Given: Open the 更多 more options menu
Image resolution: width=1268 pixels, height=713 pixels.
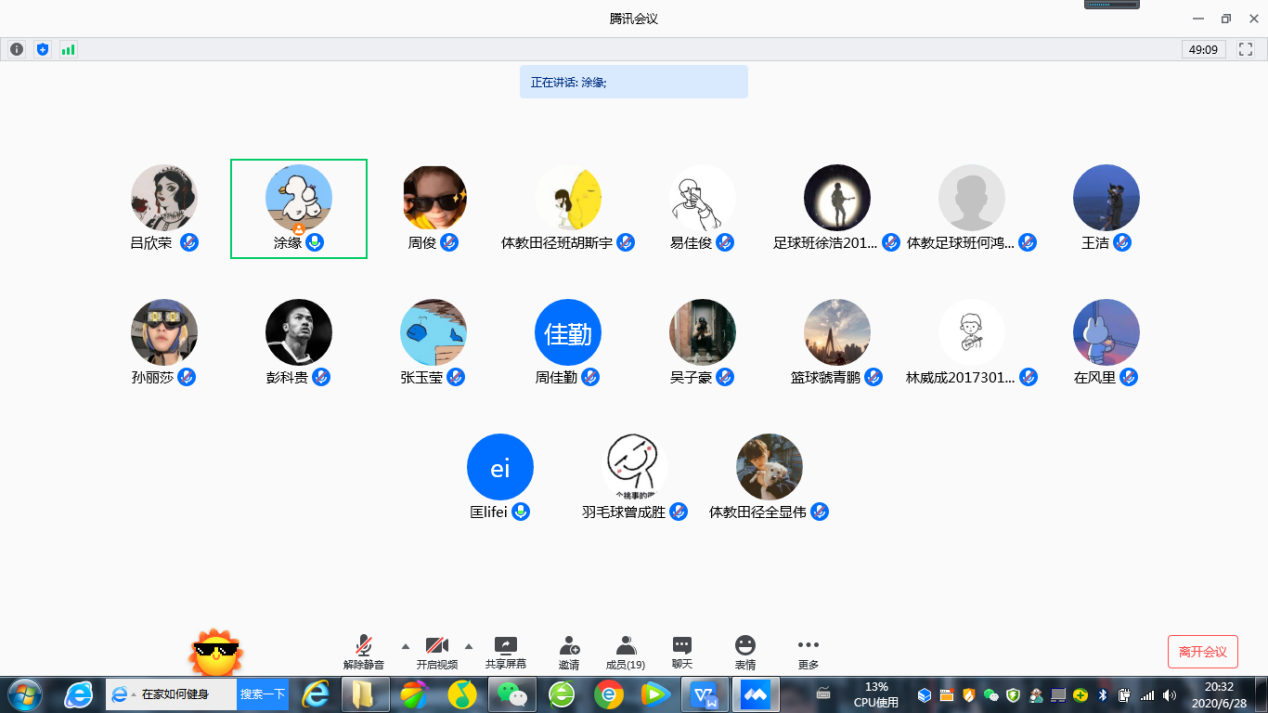Looking at the screenshot, I should tap(808, 651).
